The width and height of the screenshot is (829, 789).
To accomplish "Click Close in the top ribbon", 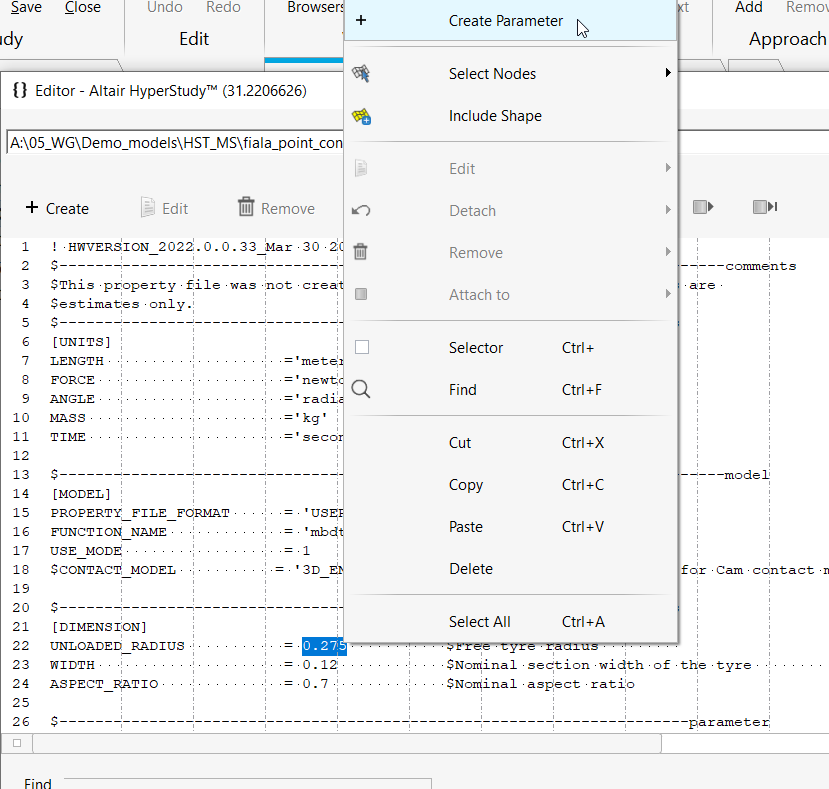I will tap(82, 7).
